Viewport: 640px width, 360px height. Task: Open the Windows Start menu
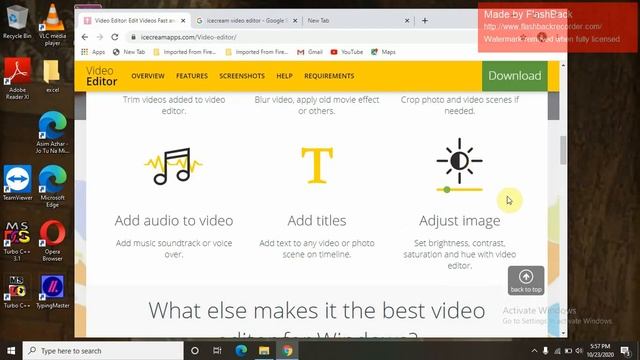click(11, 351)
